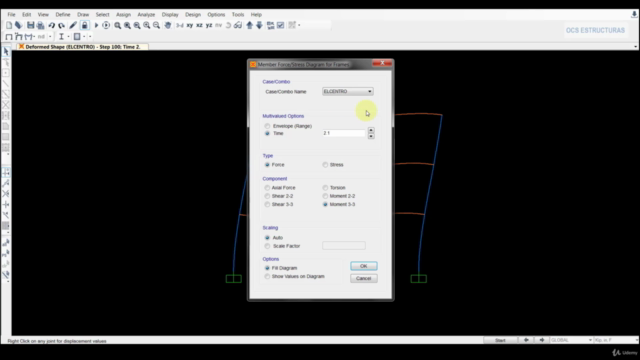Open the Display menu

click(x=170, y=15)
